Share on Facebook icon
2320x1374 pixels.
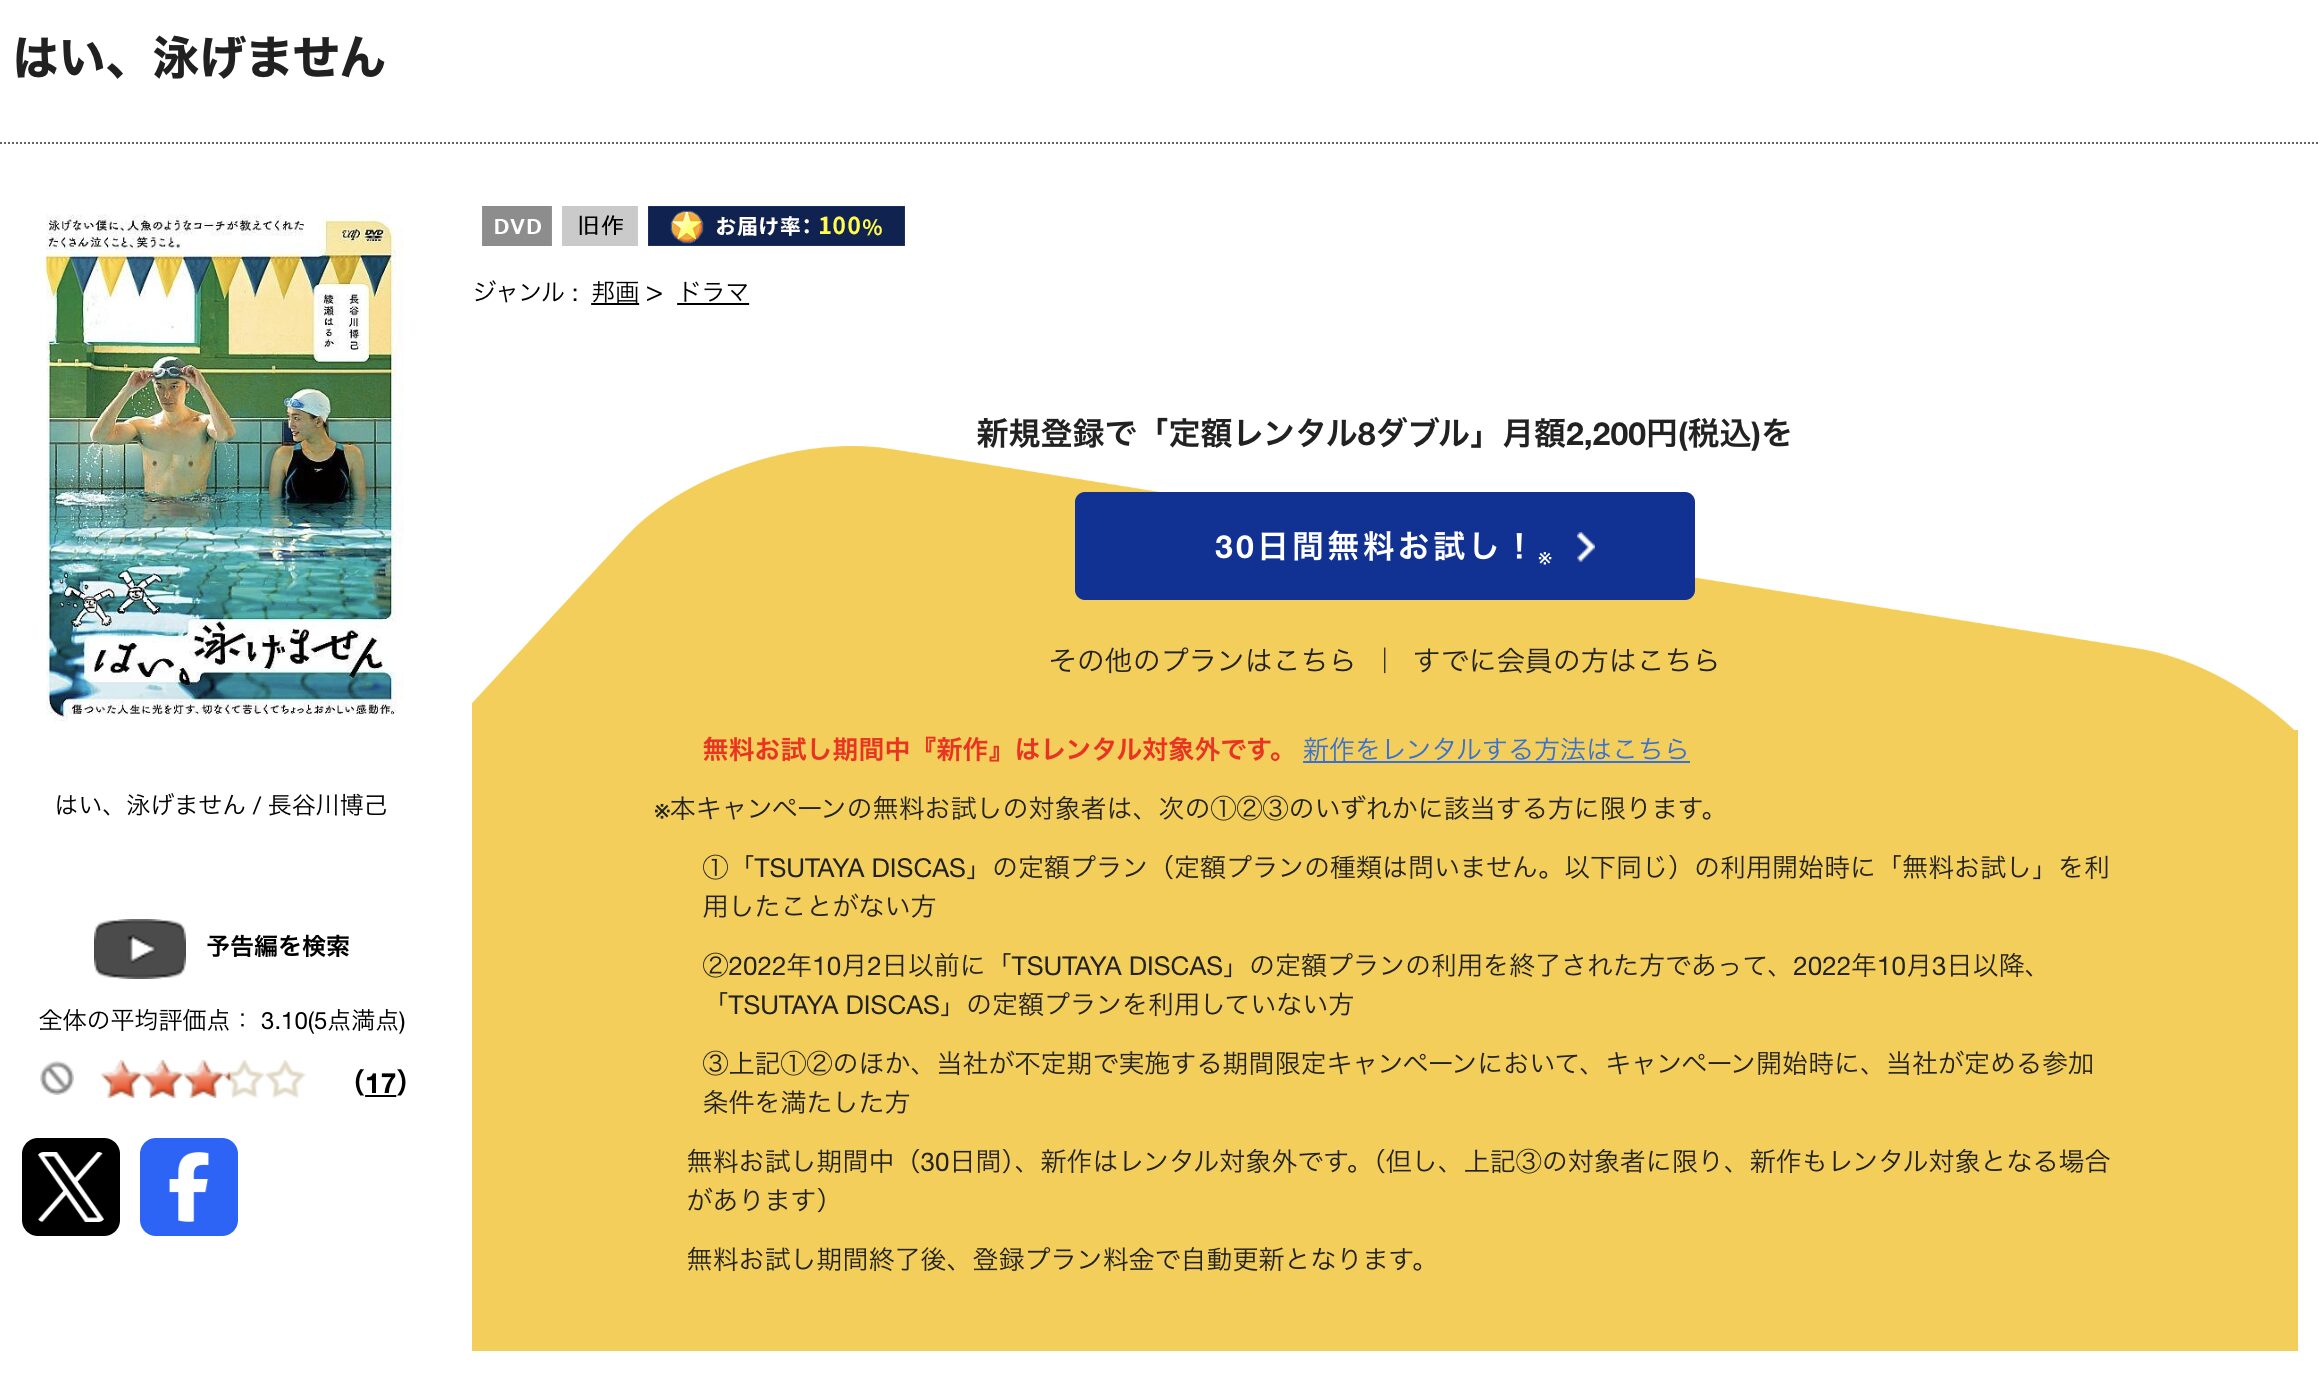point(189,1187)
